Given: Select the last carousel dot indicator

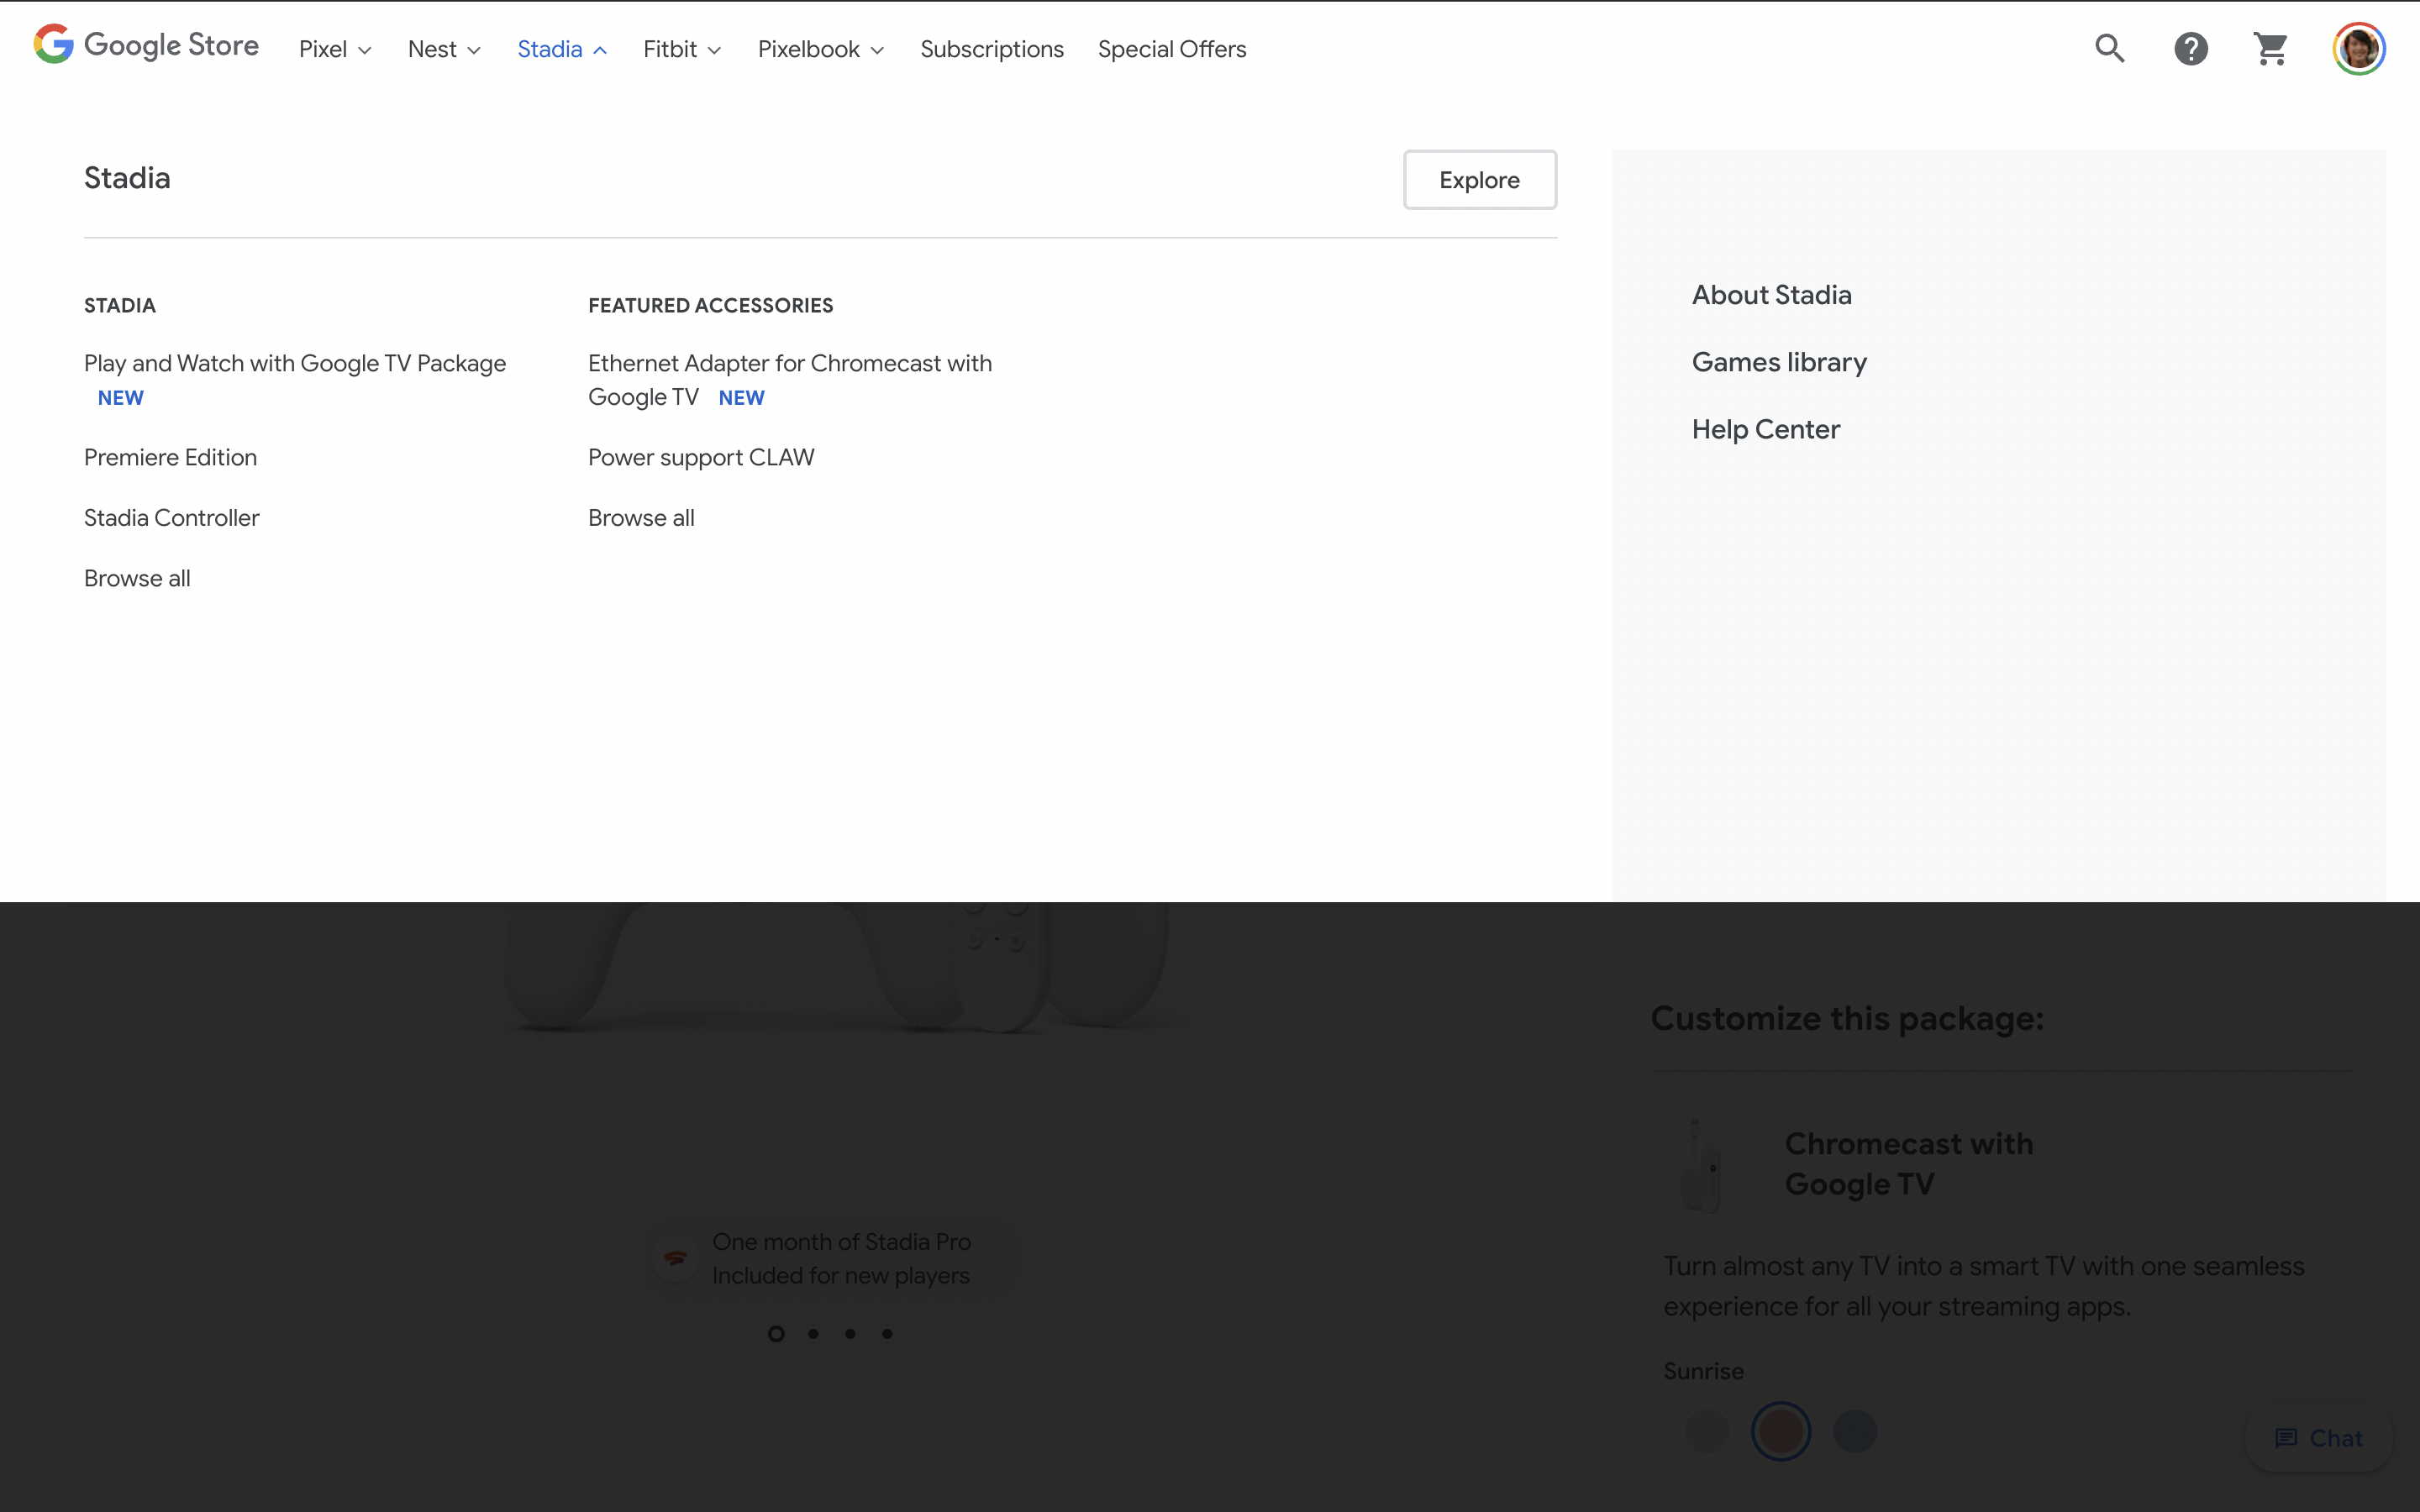Looking at the screenshot, I should coord(887,1333).
